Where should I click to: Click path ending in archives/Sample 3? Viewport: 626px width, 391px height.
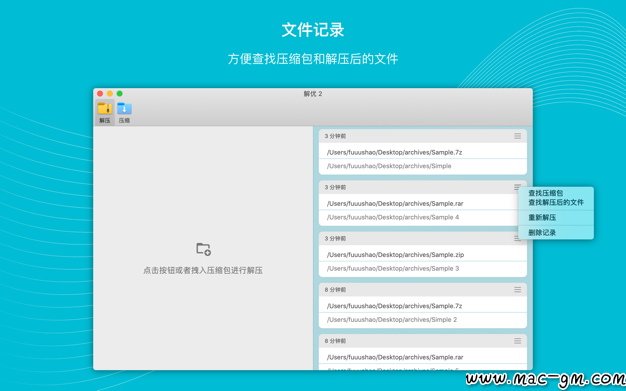pyautogui.click(x=393, y=268)
